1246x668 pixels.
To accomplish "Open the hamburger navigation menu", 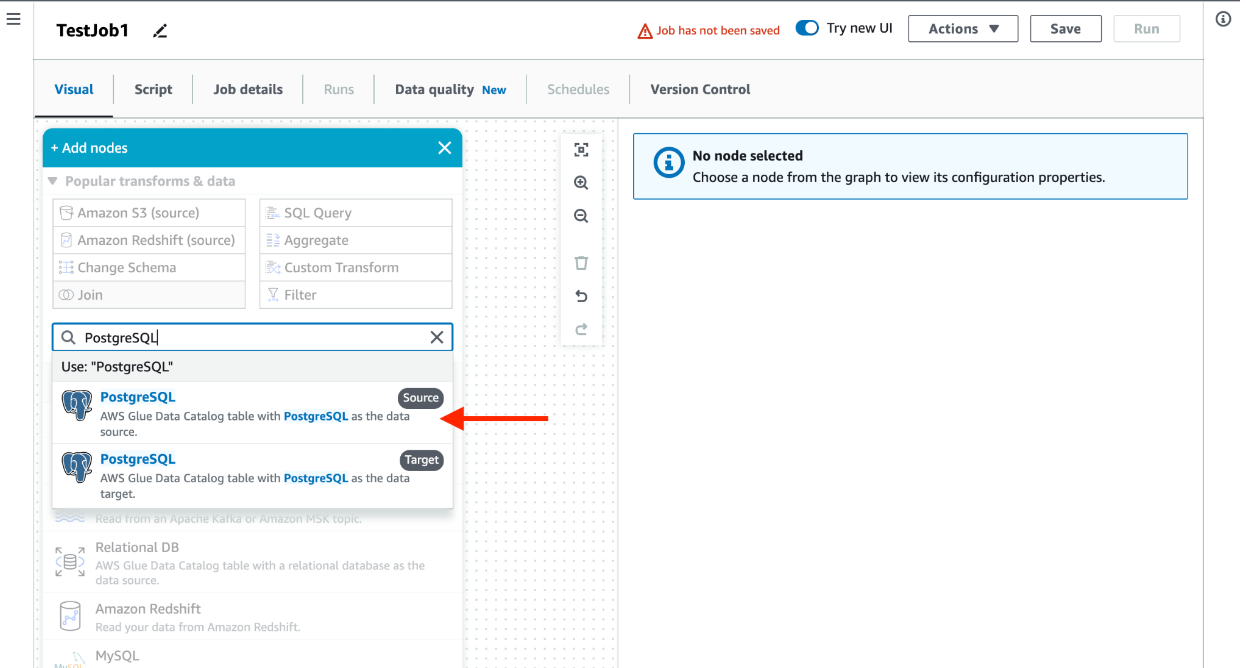I will pos(14,19).
